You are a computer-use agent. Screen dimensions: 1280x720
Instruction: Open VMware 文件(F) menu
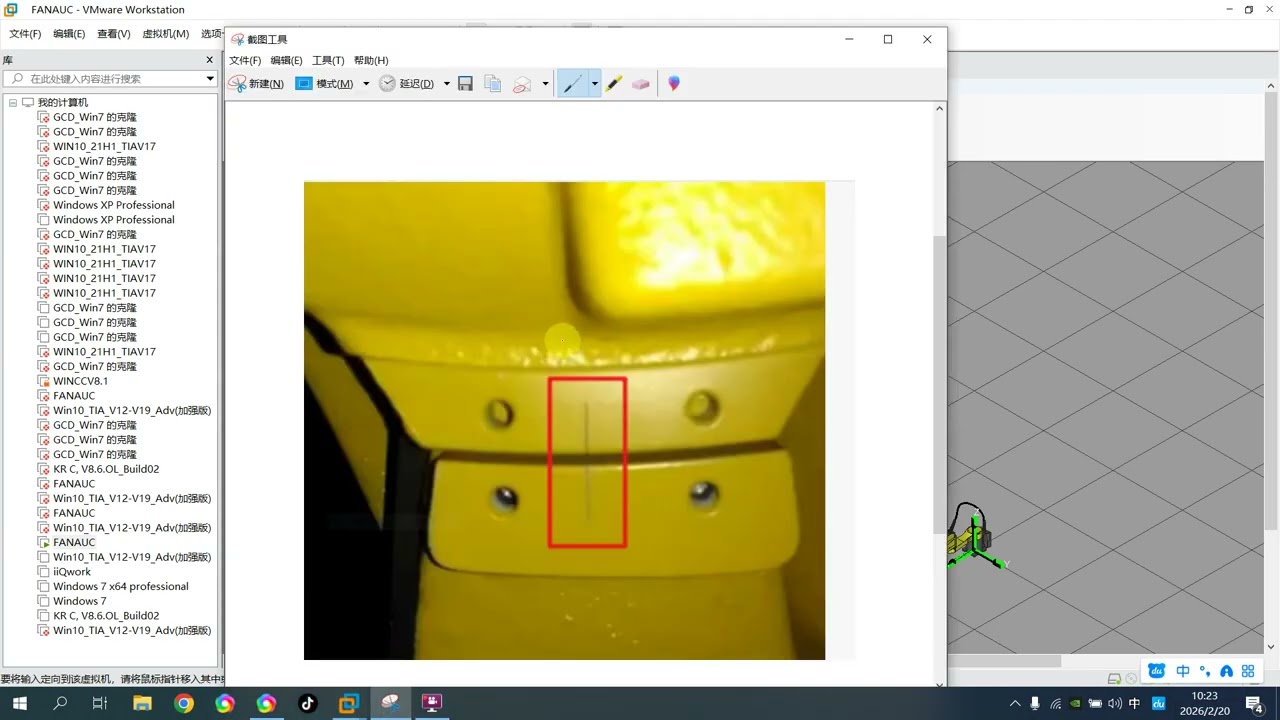[x=25, y=34]
